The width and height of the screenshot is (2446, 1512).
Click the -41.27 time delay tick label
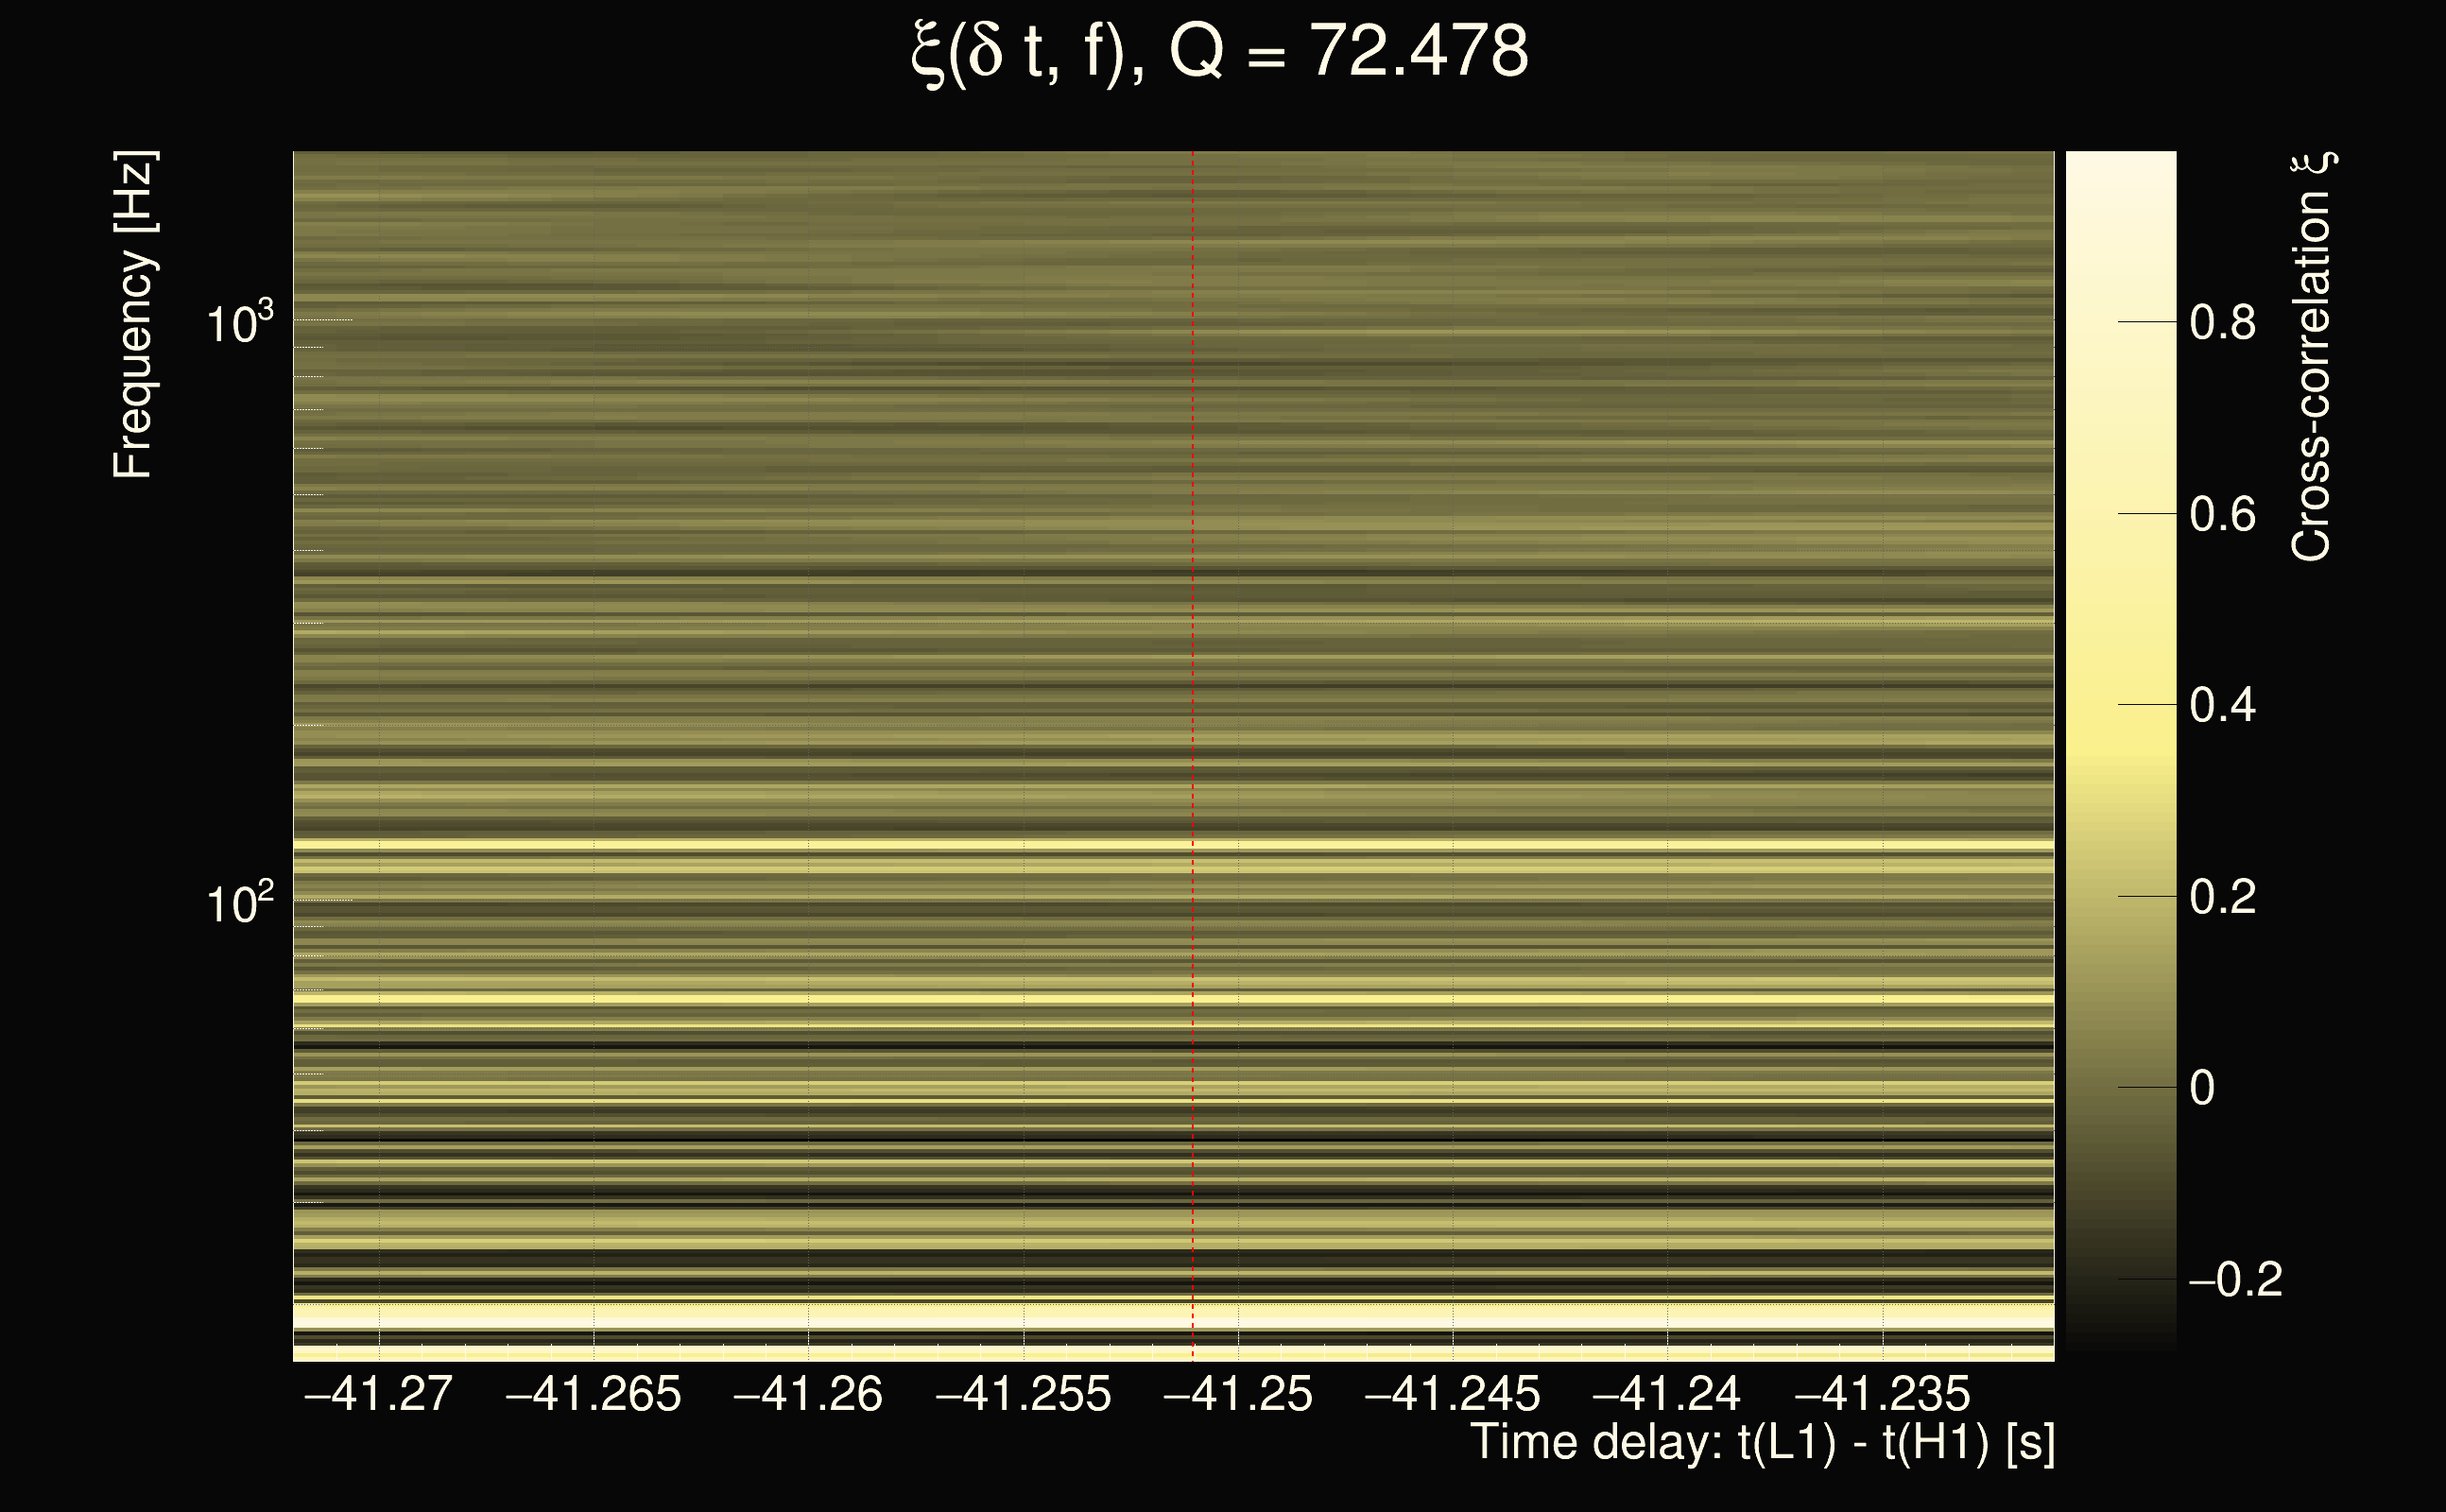378,1394
